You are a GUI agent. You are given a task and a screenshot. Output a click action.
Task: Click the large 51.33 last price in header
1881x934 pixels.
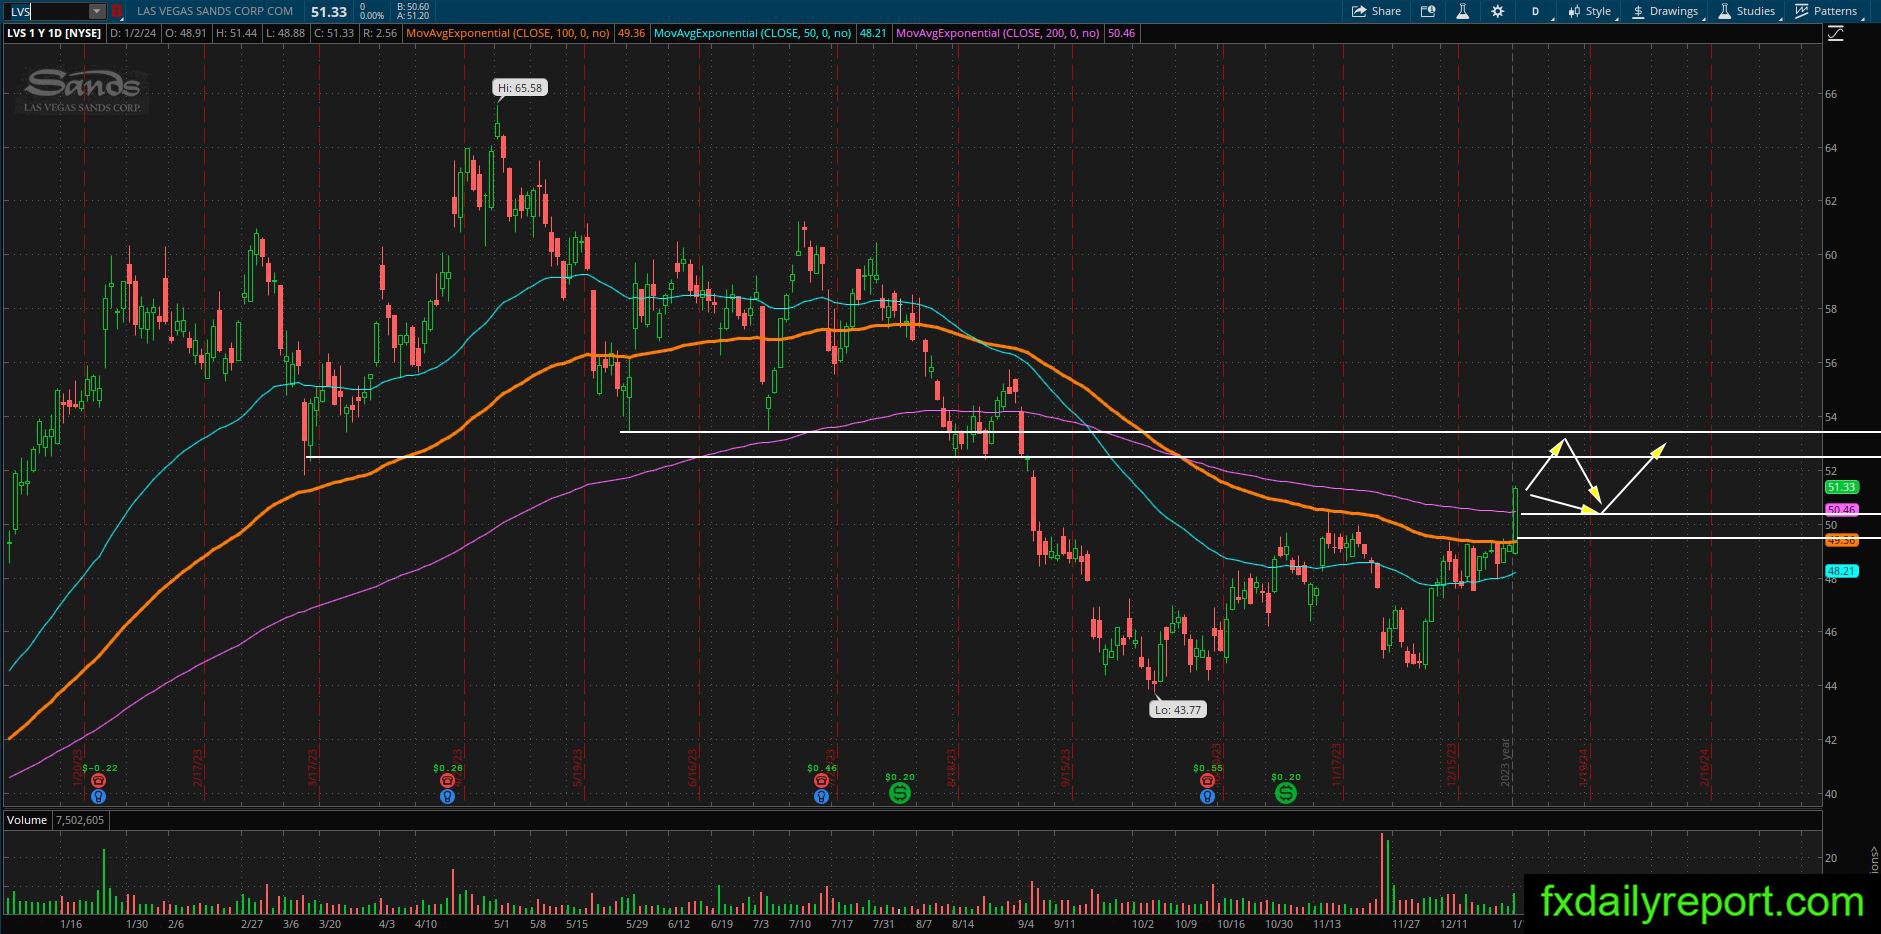click(x=329, y=11)
